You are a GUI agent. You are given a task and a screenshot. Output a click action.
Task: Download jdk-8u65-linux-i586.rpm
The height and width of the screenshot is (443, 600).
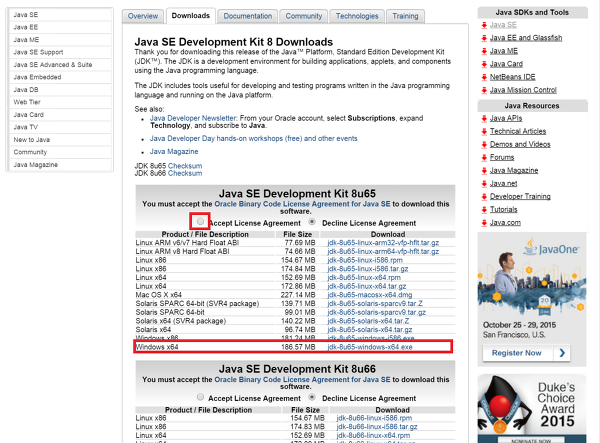[x=365, y=260]
